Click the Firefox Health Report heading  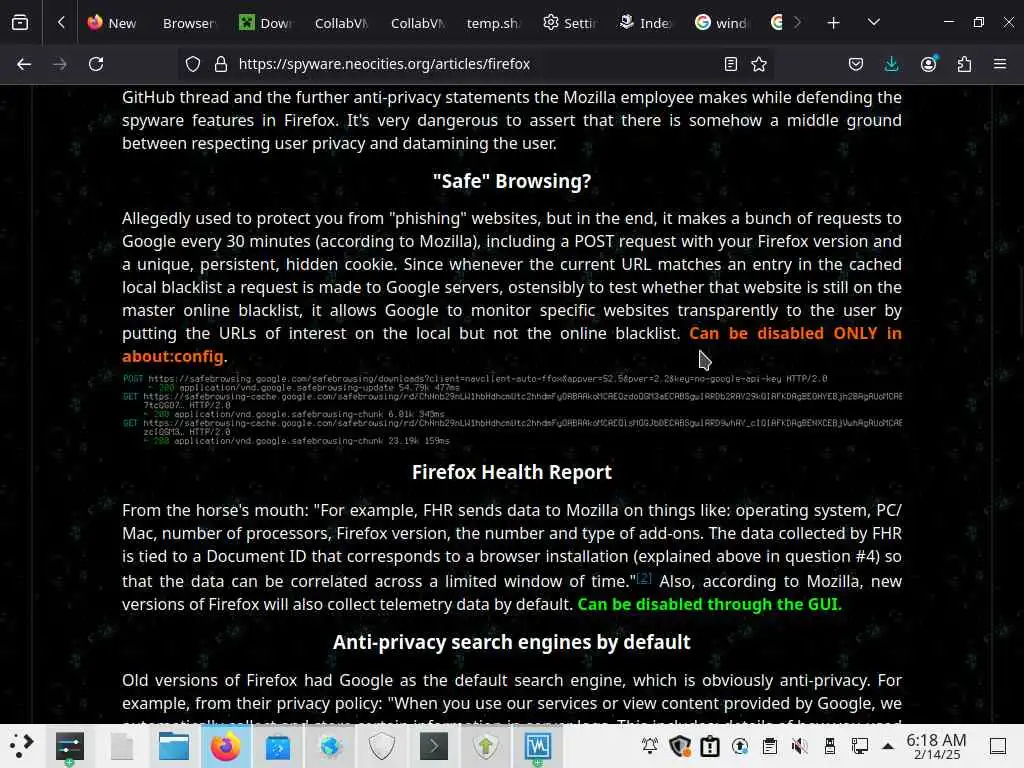512,472
